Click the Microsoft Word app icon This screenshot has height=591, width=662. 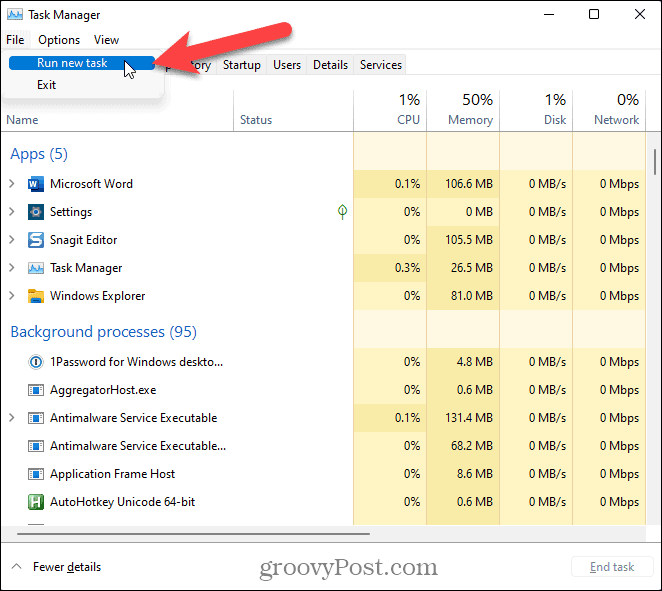[x=36, y=184]
